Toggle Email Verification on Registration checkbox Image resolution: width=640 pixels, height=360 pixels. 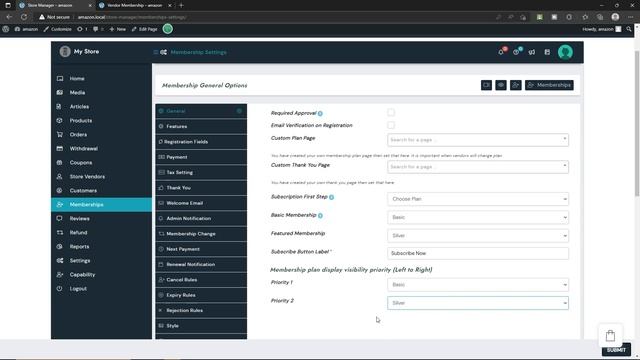[x=391, y=125]
